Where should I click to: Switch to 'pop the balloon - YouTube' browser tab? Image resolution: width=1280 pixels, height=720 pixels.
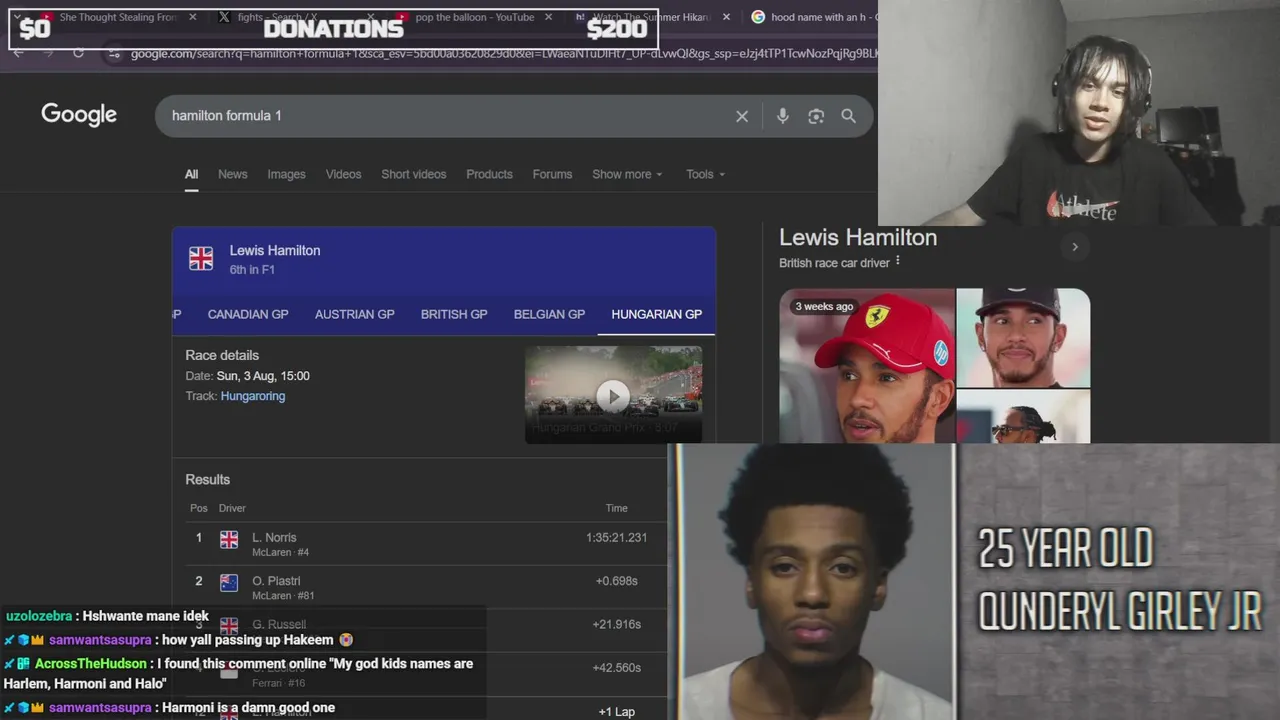474,17
